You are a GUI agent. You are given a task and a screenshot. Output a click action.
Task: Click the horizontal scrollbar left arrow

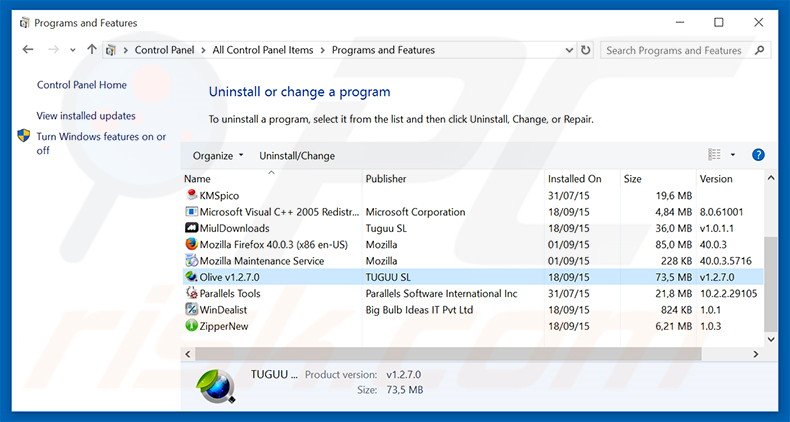[188, 354]
